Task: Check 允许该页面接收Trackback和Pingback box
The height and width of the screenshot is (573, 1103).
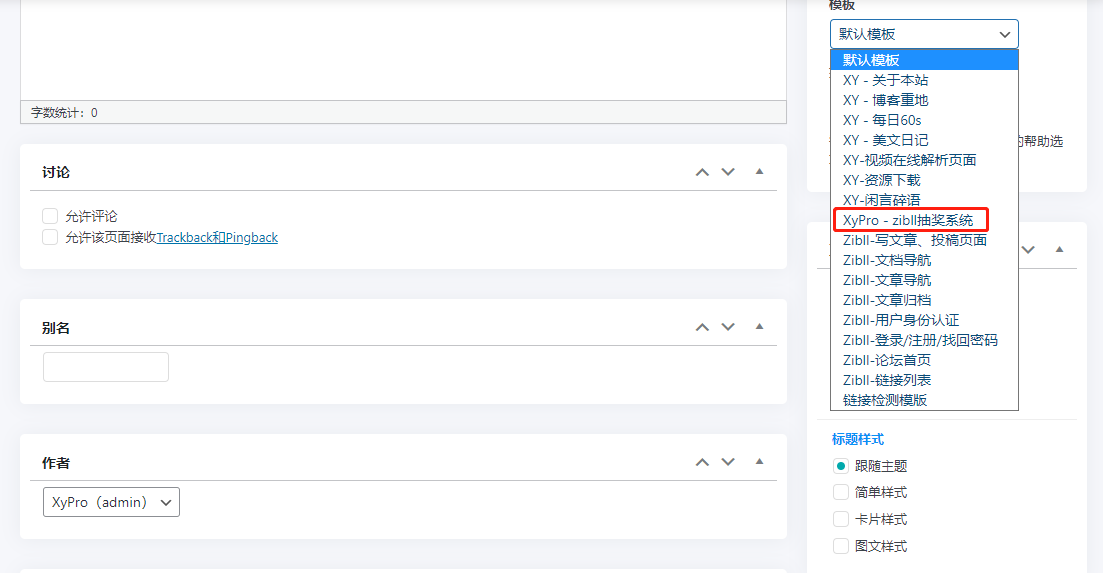Action: tap(50, 237)
